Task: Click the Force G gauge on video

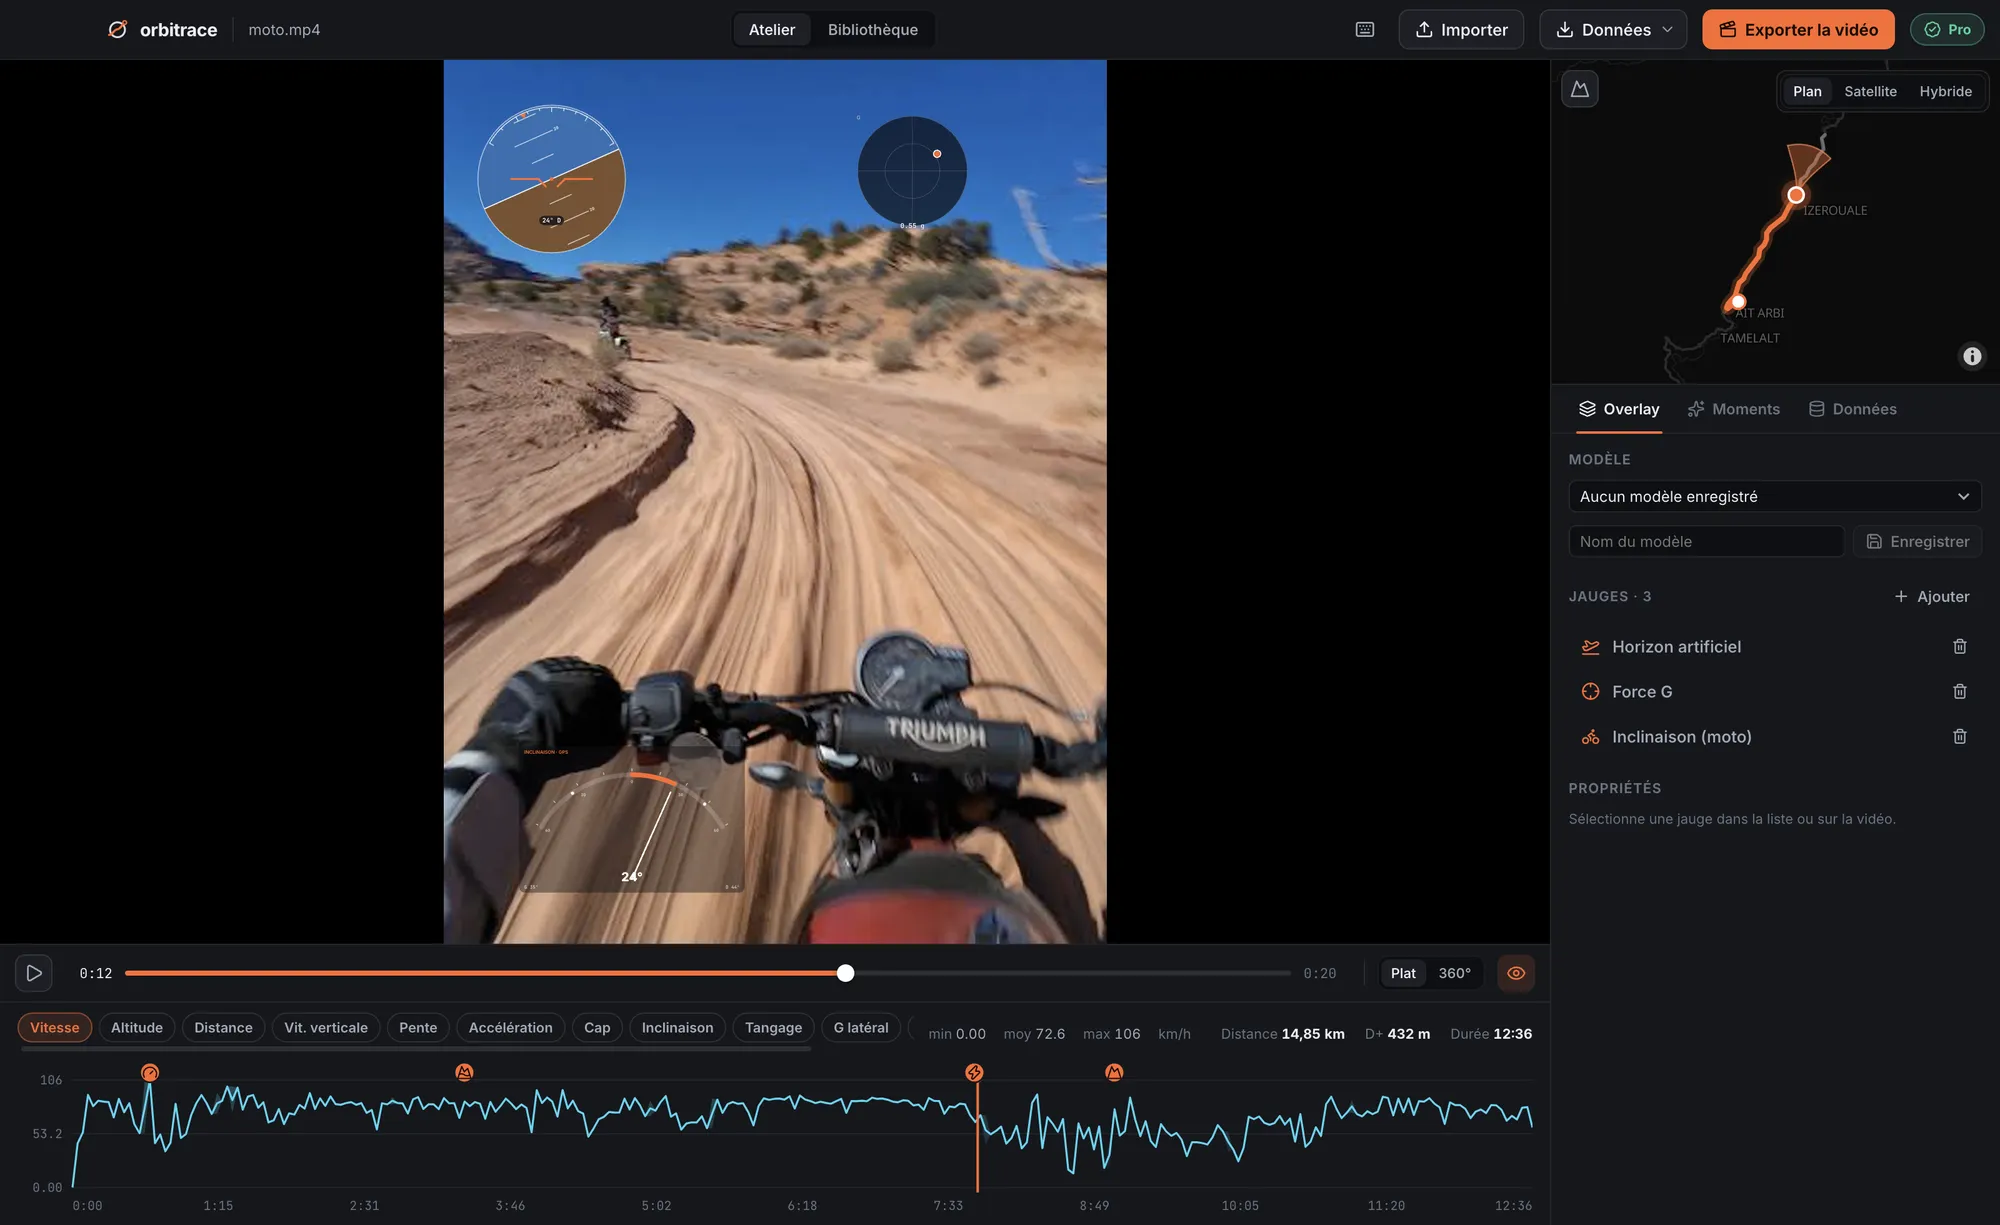Action: [x=912, y=172]
